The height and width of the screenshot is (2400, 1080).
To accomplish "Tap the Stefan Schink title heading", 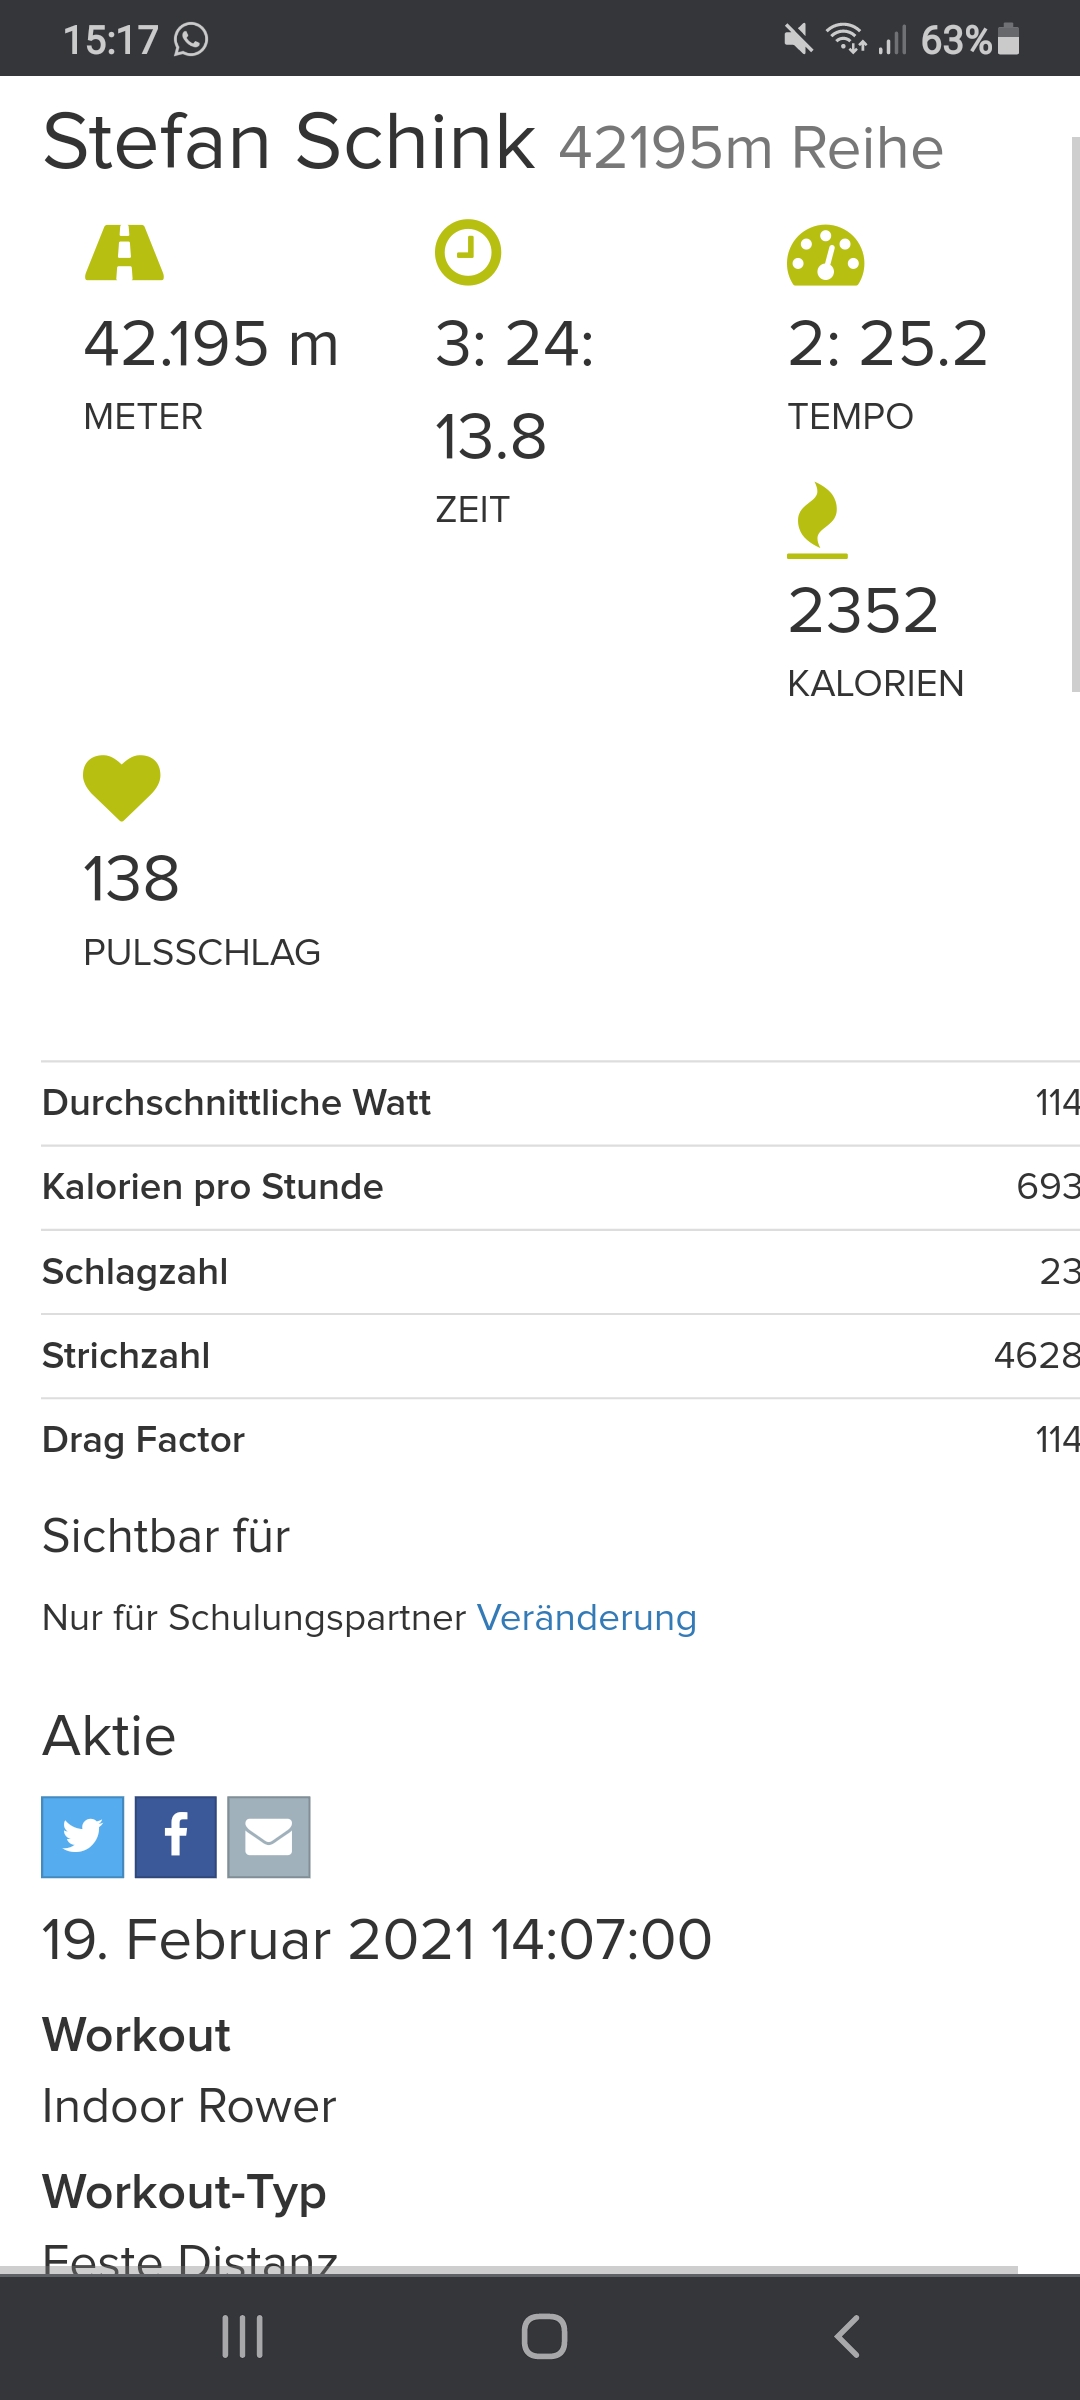I will pos(289,143).
